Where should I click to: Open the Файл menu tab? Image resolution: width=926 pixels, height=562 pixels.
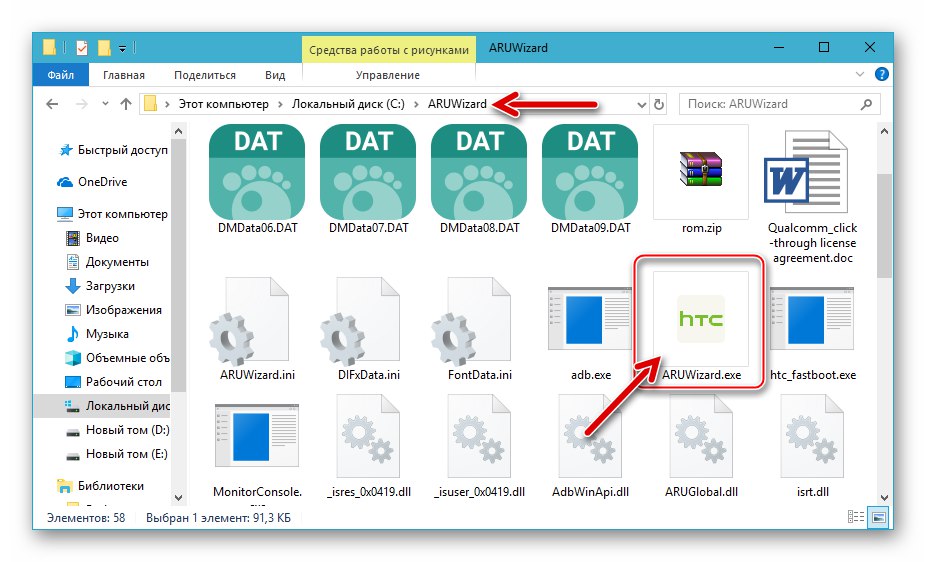tap(61, 75)
